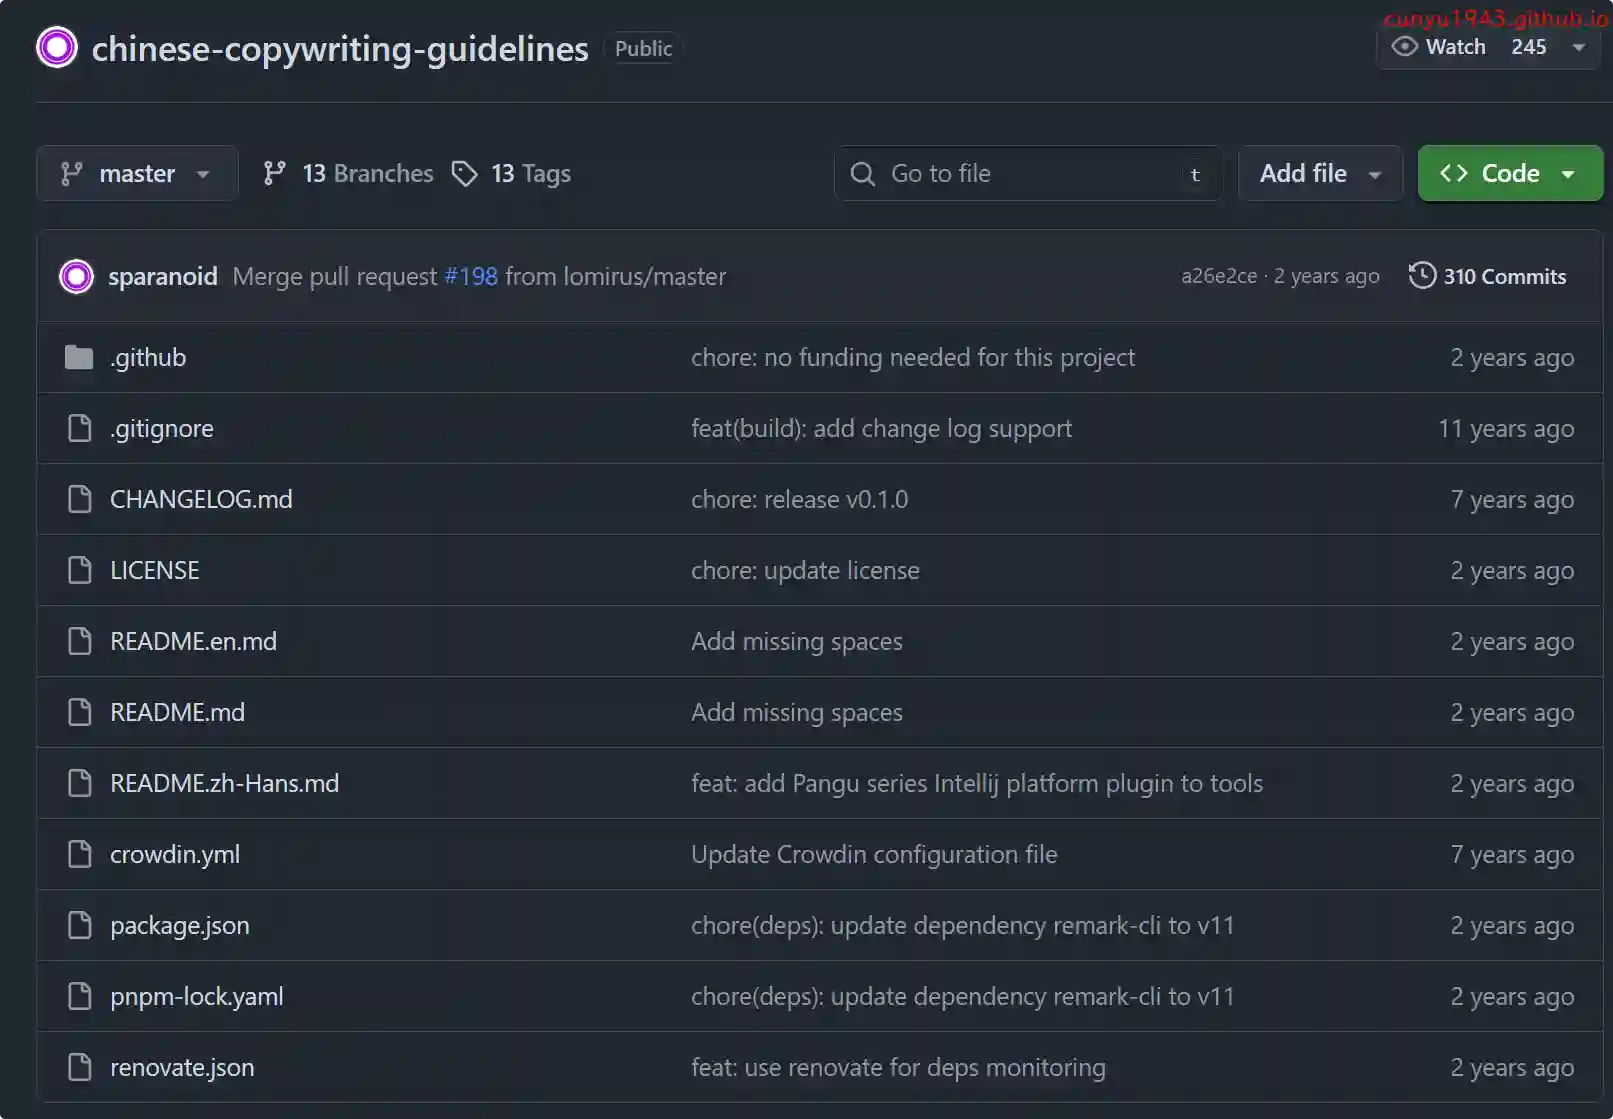This screenshot has height=1119, width=1613.
Task: Expand the Add file dropdown
Action: pyautogui.click(x=1319, y=174)
